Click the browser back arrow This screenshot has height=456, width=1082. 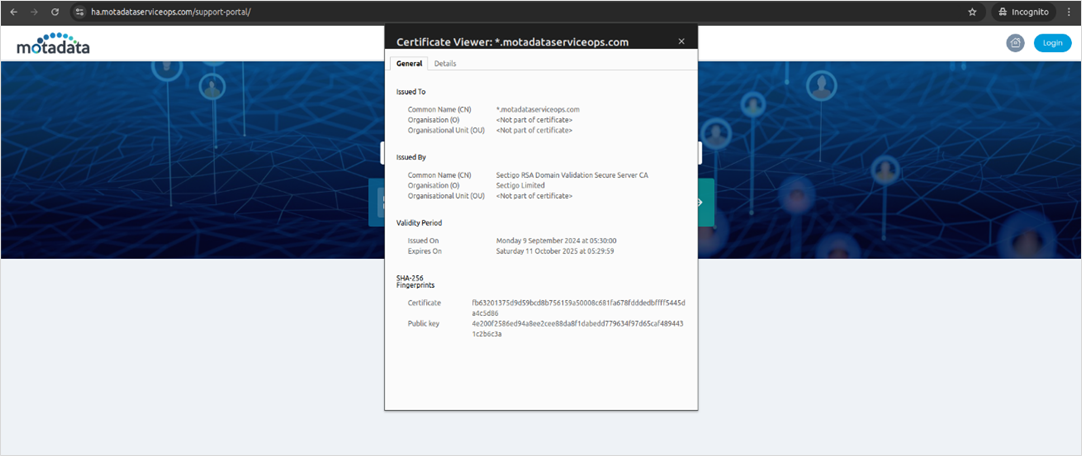tap(13, 12)
